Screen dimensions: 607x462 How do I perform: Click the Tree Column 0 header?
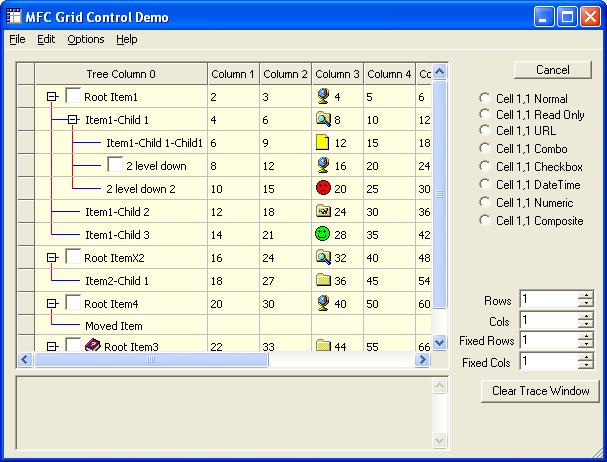tap(121, 74)
